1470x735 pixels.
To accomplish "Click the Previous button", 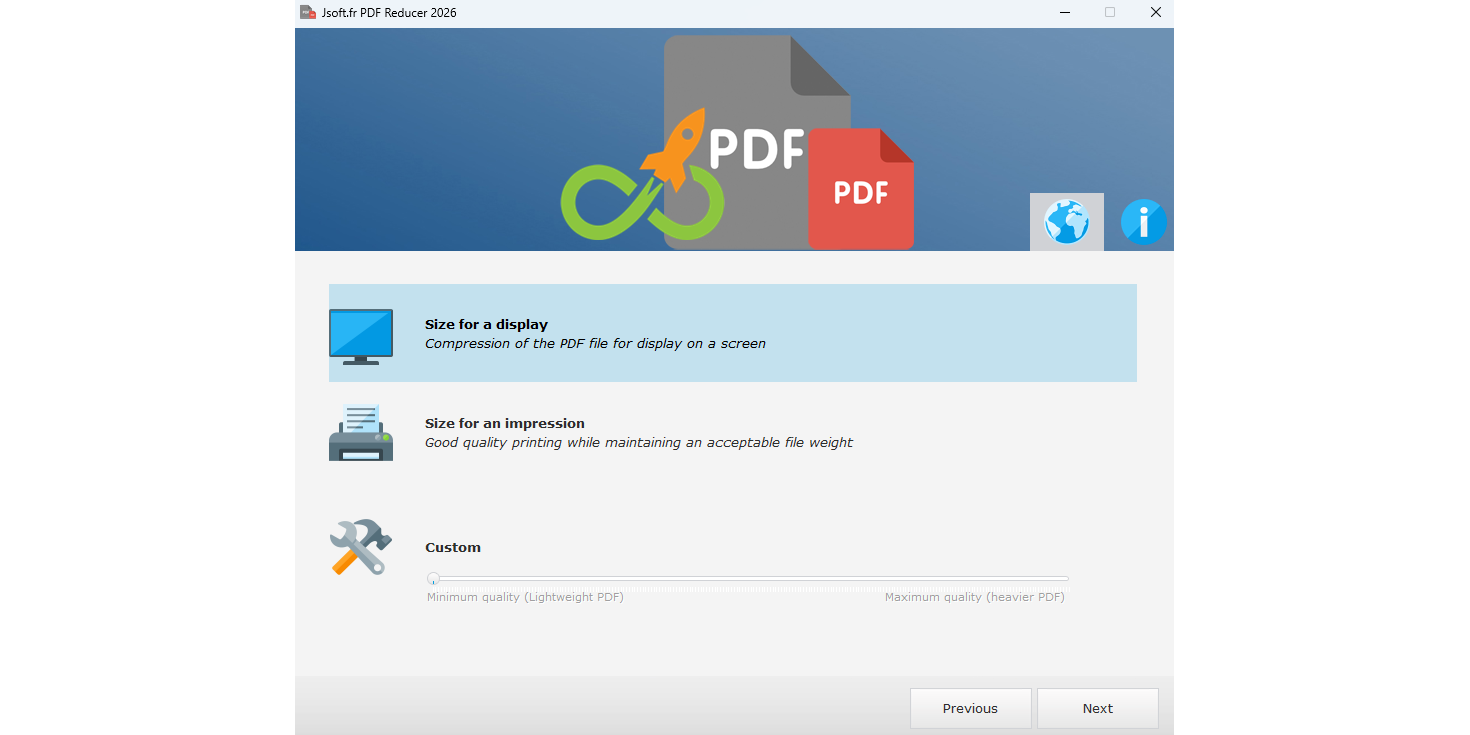I will (x=970, y=708).
